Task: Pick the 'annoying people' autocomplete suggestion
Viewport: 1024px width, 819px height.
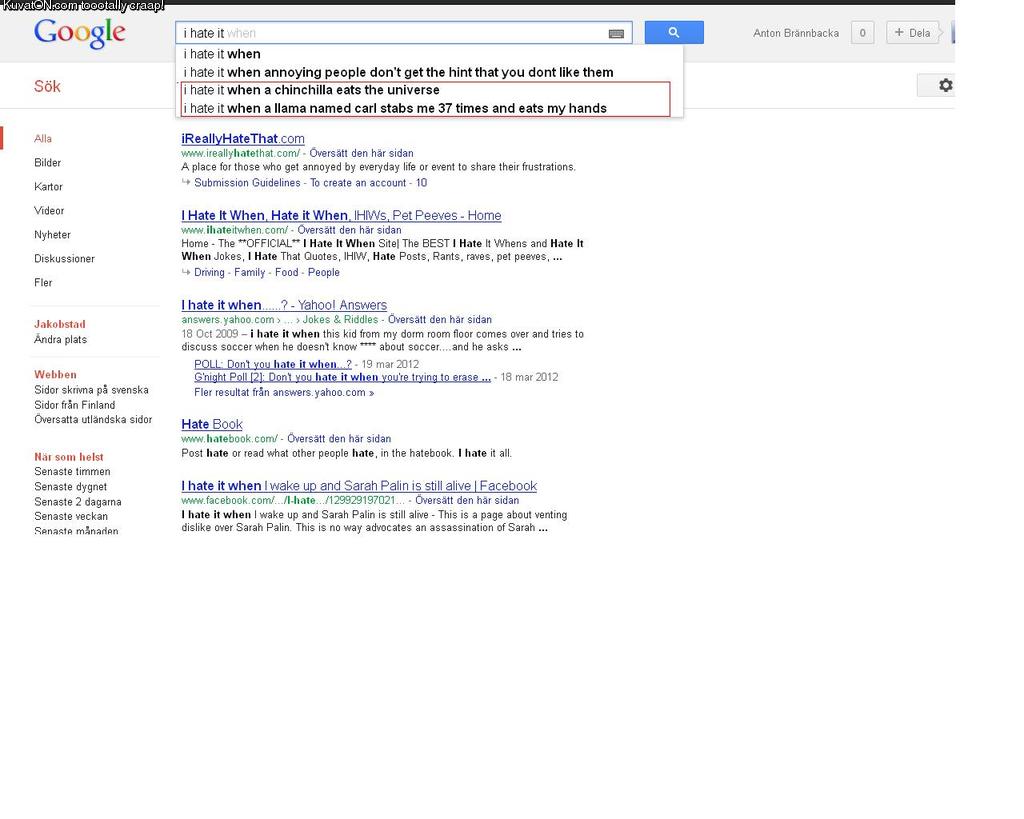Action: coord(399,72)
